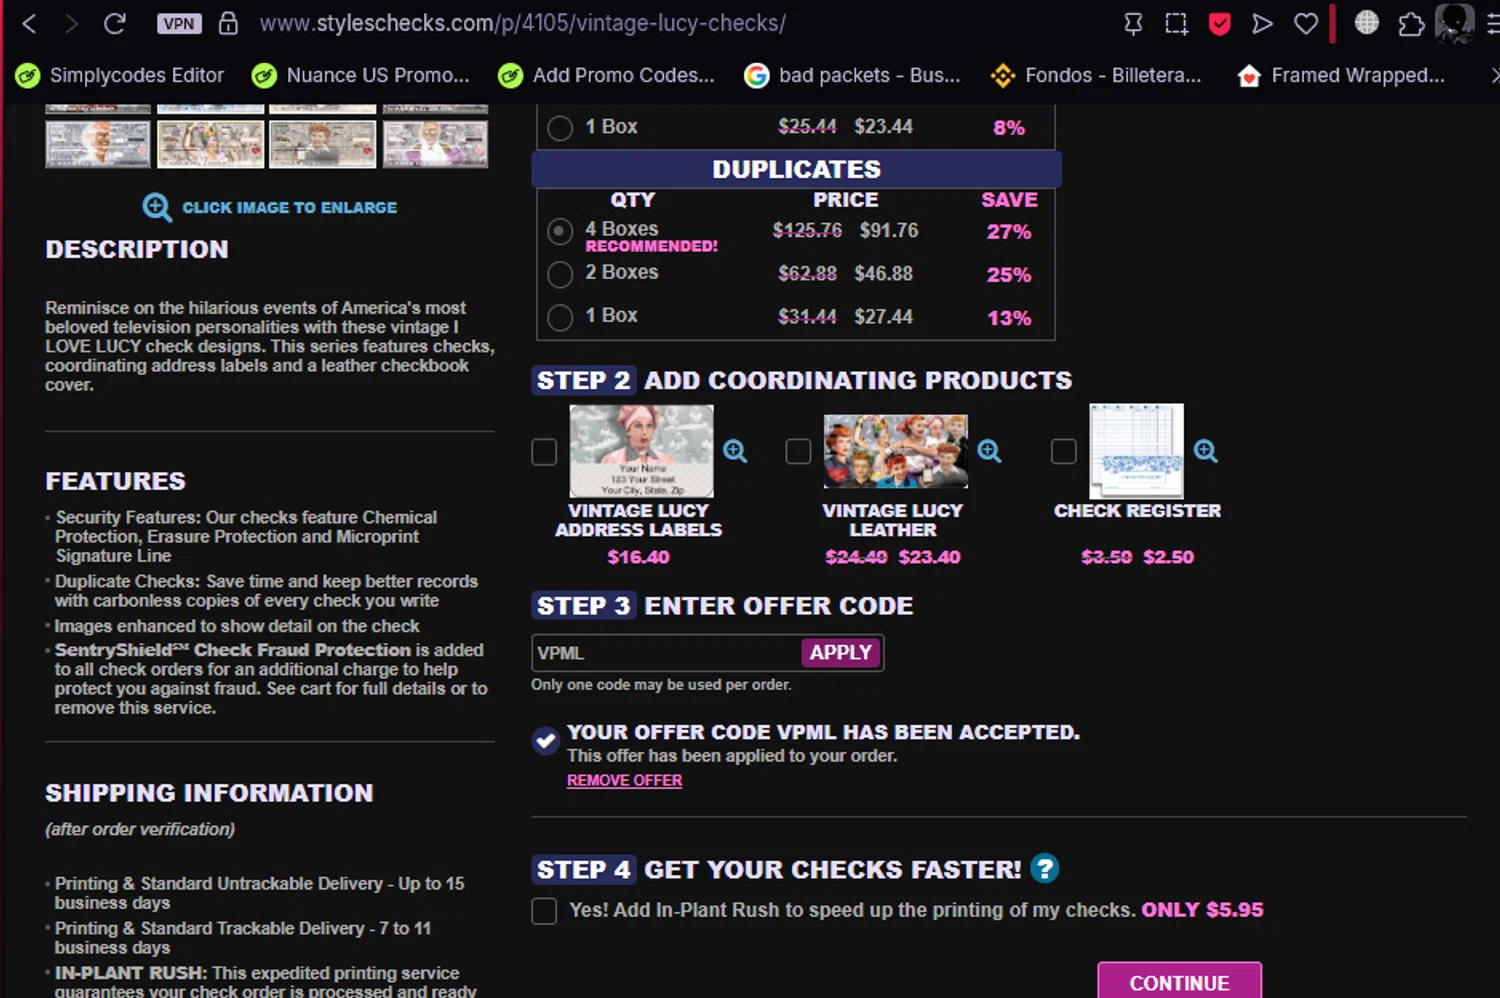Image resolution: width=1500 pixels, height=998 pixels.
Task: Check the Check Register box
Action: pyautogui.click(x=1064, y=452)
